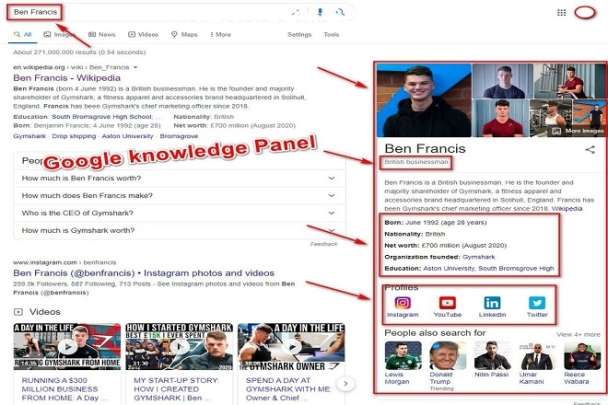Viewport: 608px width, 405px height.
Task: Click the "Net worth: £700 million" panel entry
Action: pos(446,246)
